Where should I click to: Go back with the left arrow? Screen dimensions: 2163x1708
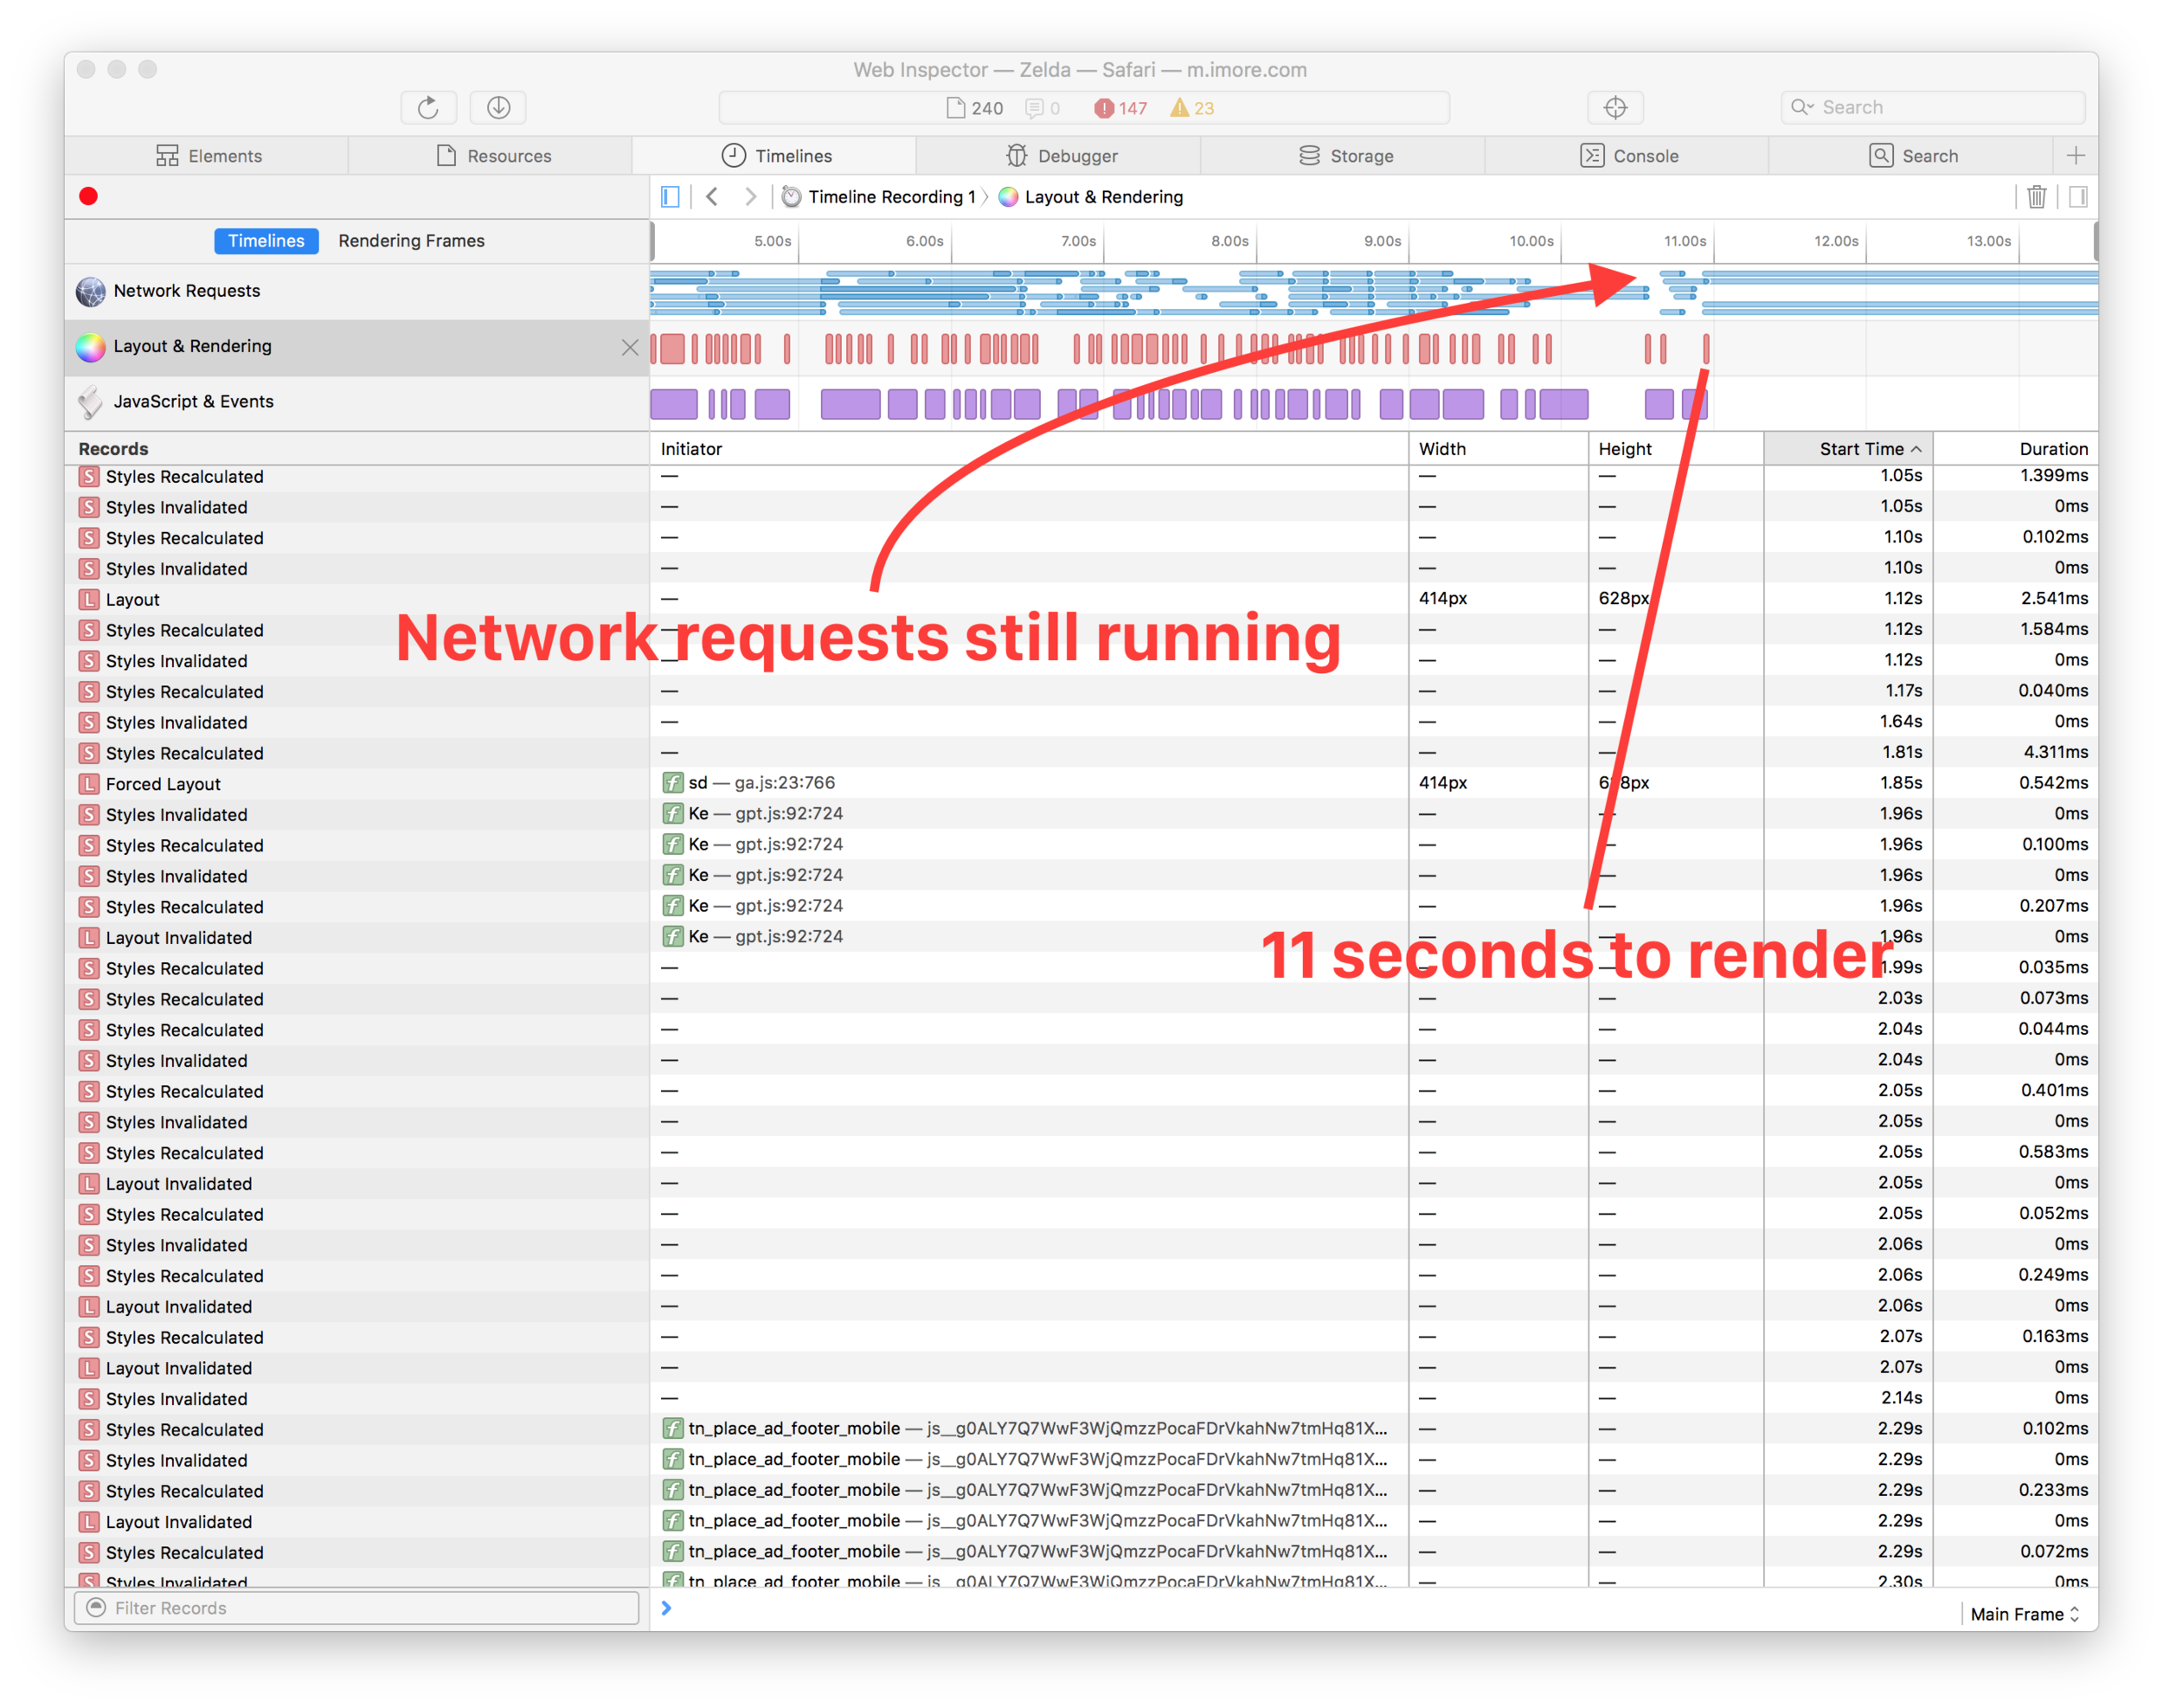[712, 197]
